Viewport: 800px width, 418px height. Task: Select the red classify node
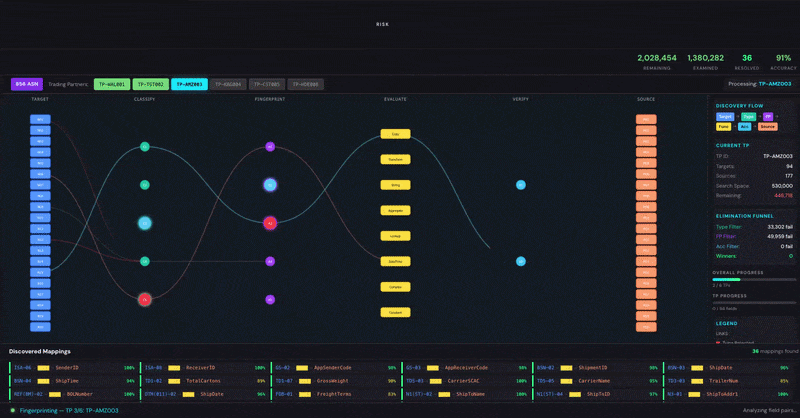[145, 300]
